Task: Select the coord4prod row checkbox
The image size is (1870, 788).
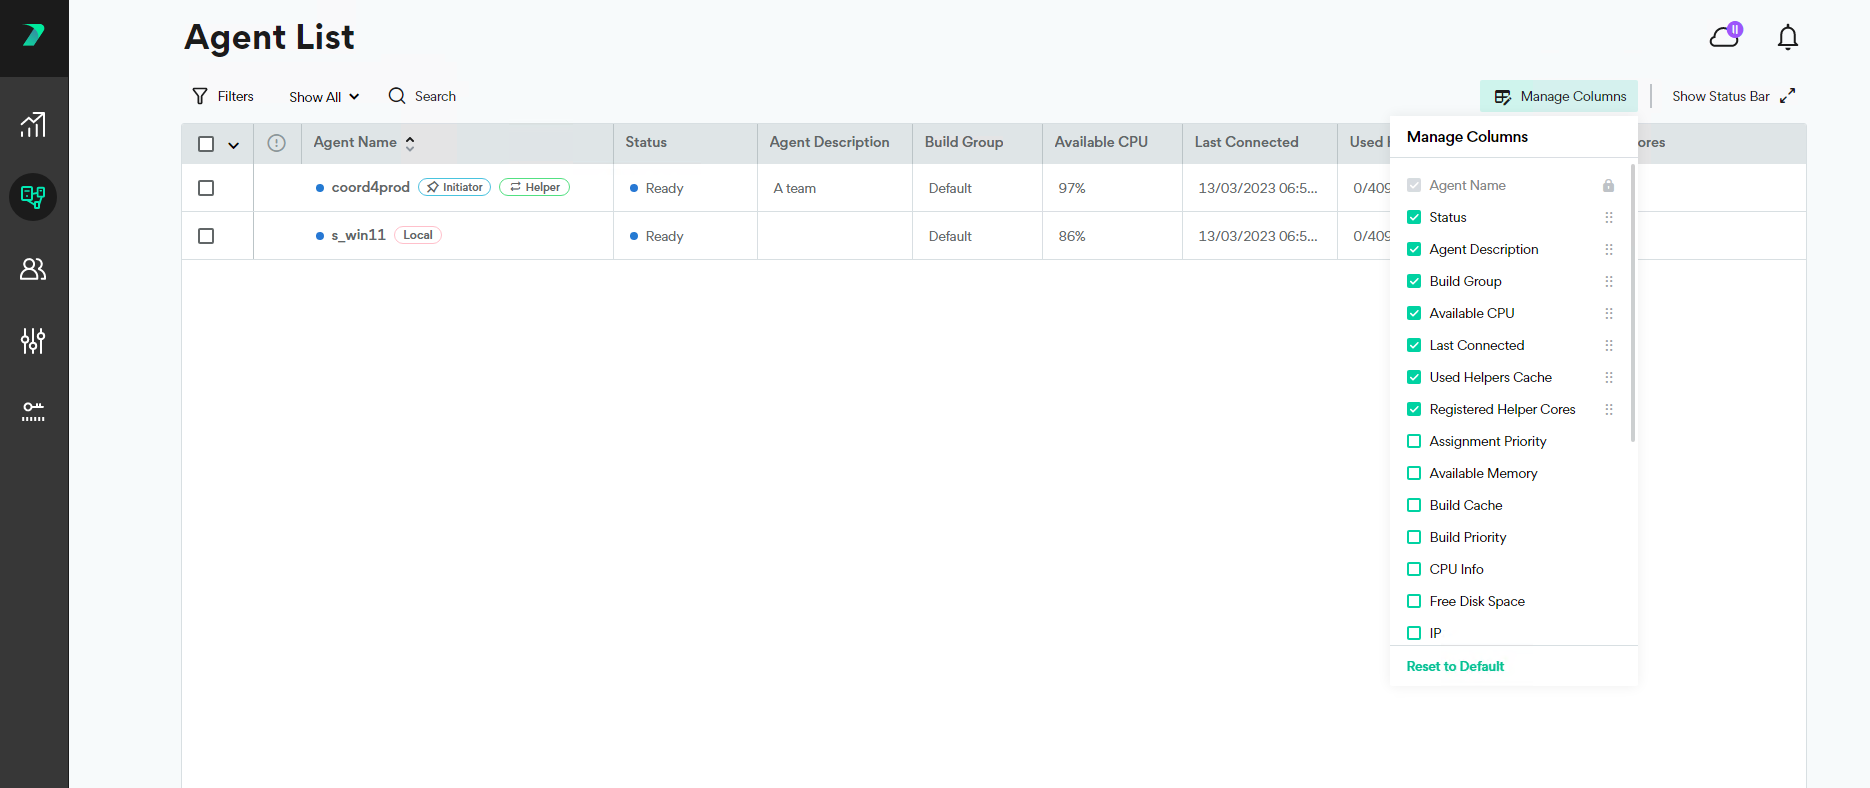Action: click(x=206, y=188)
